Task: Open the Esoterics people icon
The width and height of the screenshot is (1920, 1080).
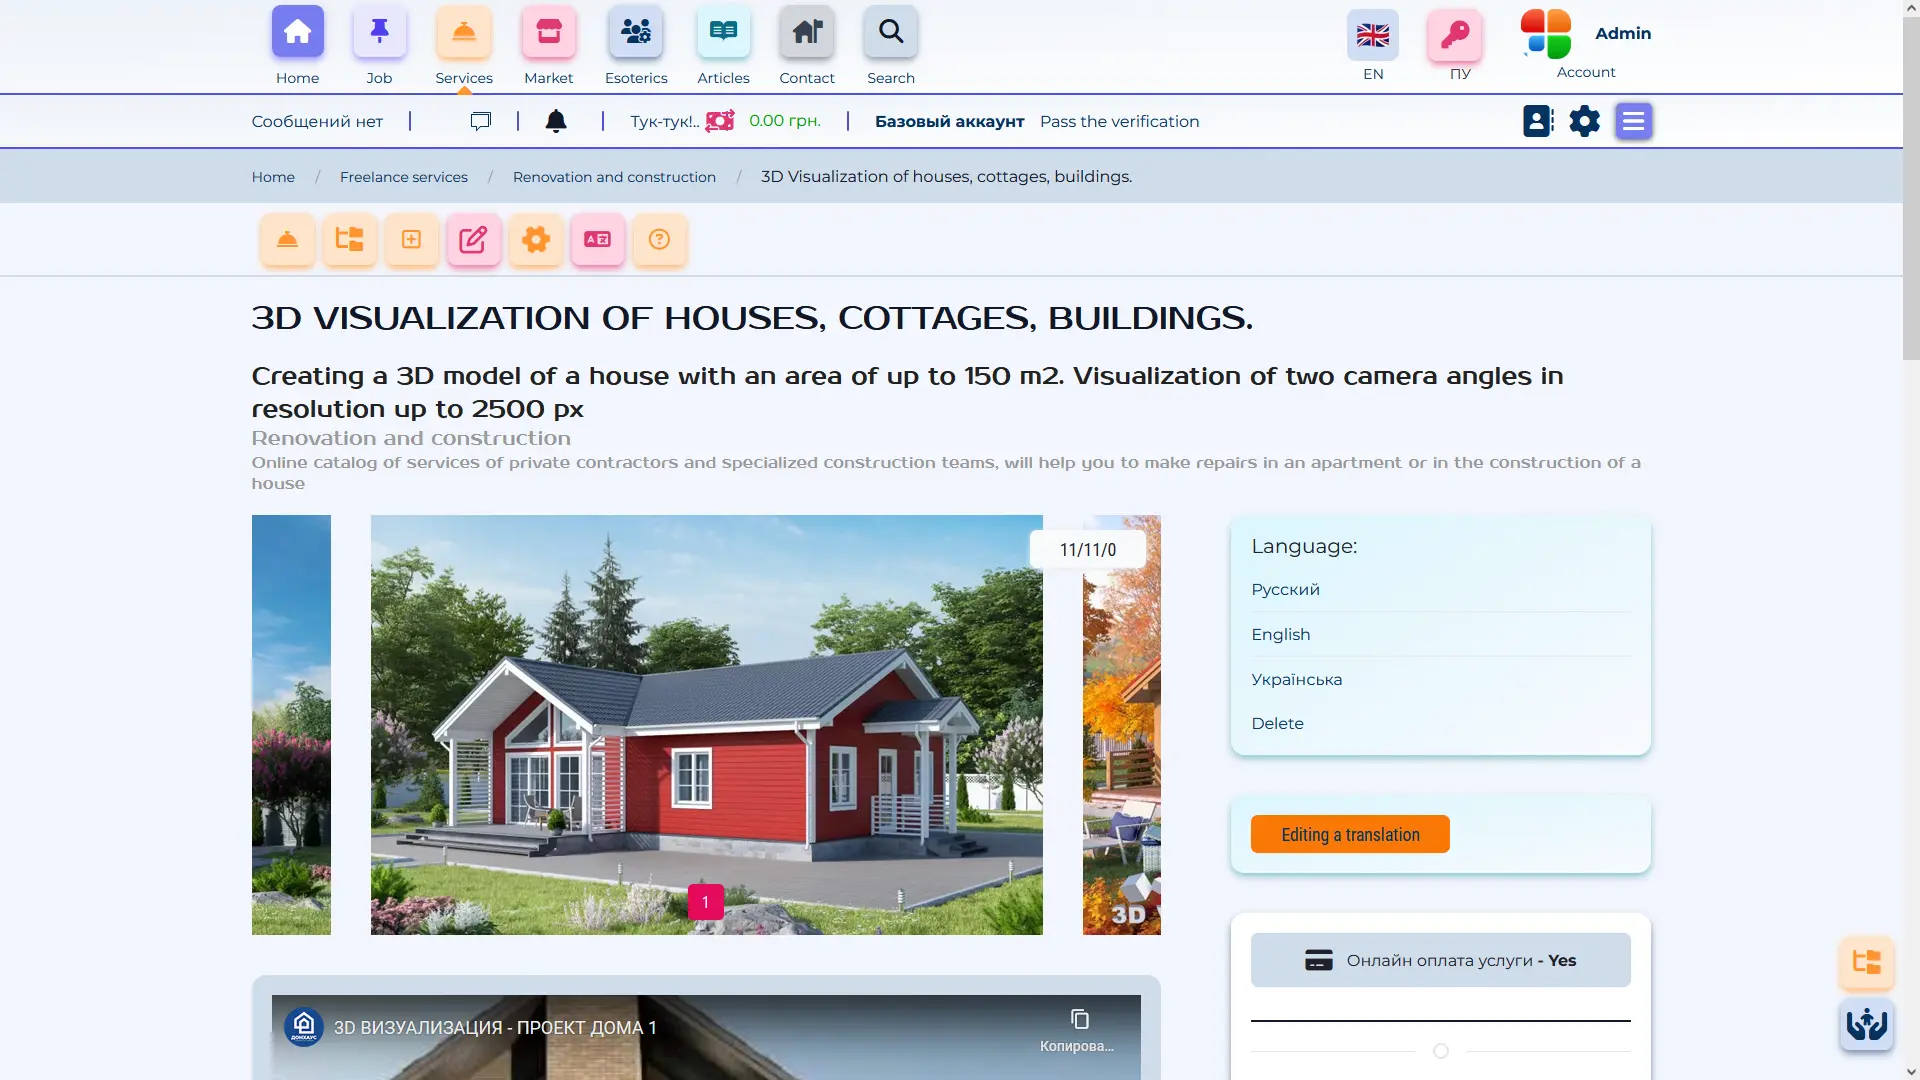Action: [636, 32]
